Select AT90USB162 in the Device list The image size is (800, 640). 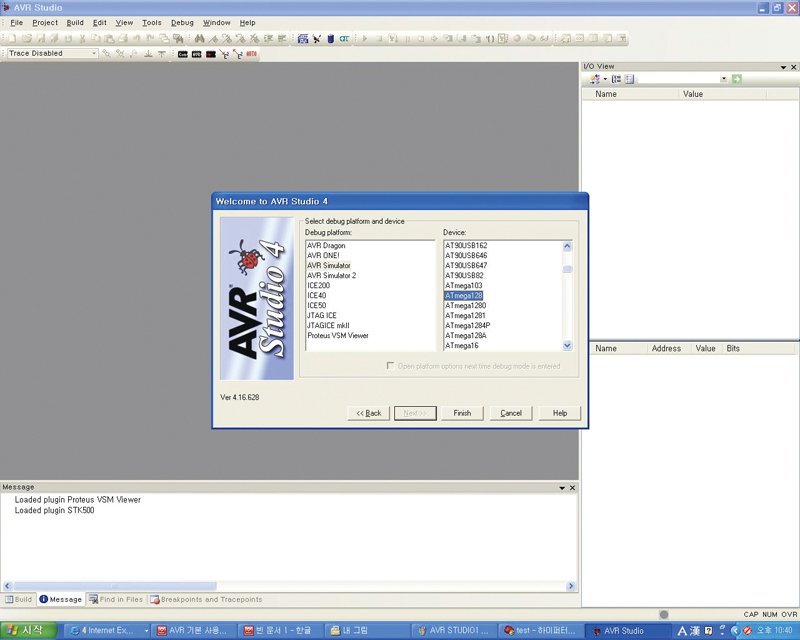tap(466, 245)
